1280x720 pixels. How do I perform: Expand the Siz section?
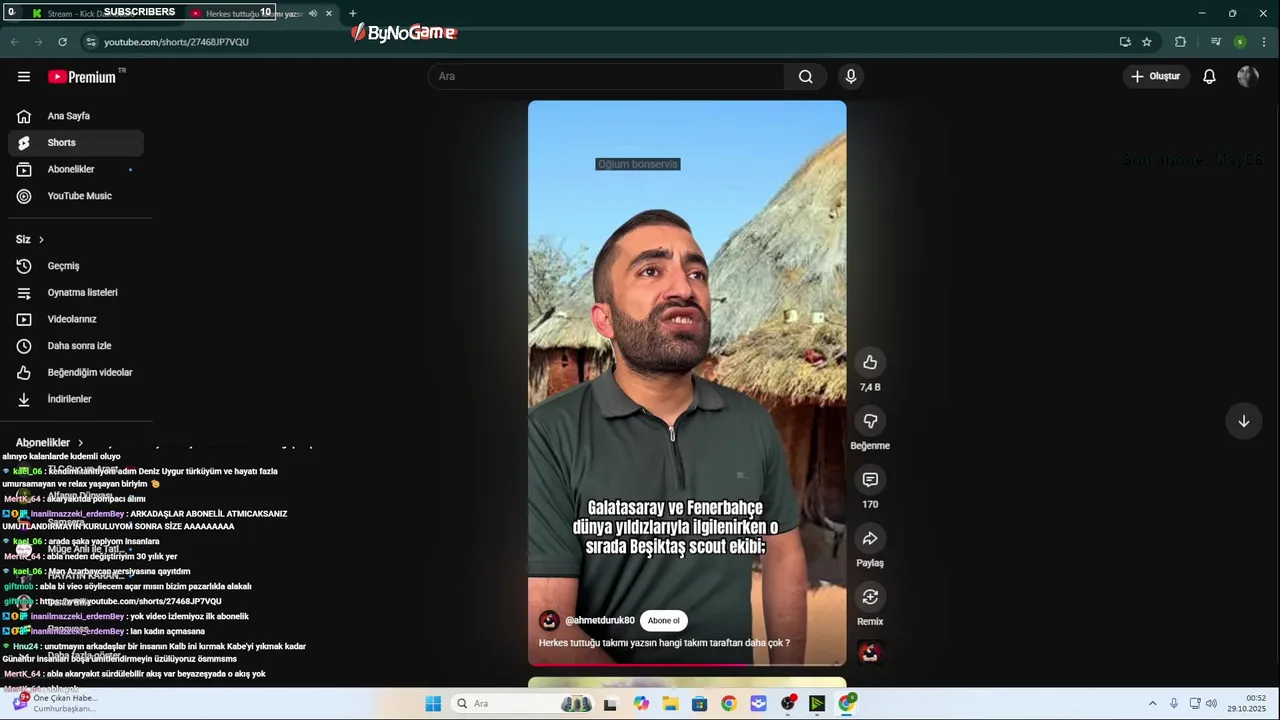30,239
